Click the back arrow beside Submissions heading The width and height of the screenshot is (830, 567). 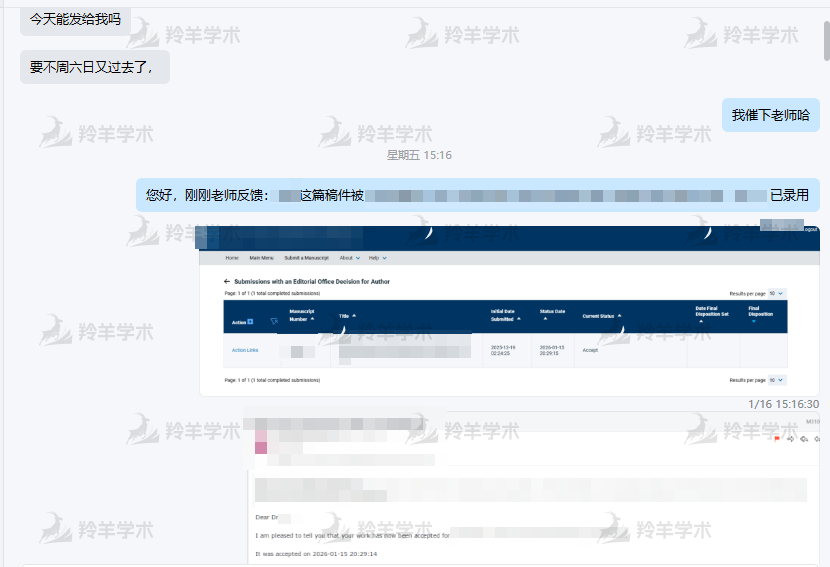click(227, 282)
